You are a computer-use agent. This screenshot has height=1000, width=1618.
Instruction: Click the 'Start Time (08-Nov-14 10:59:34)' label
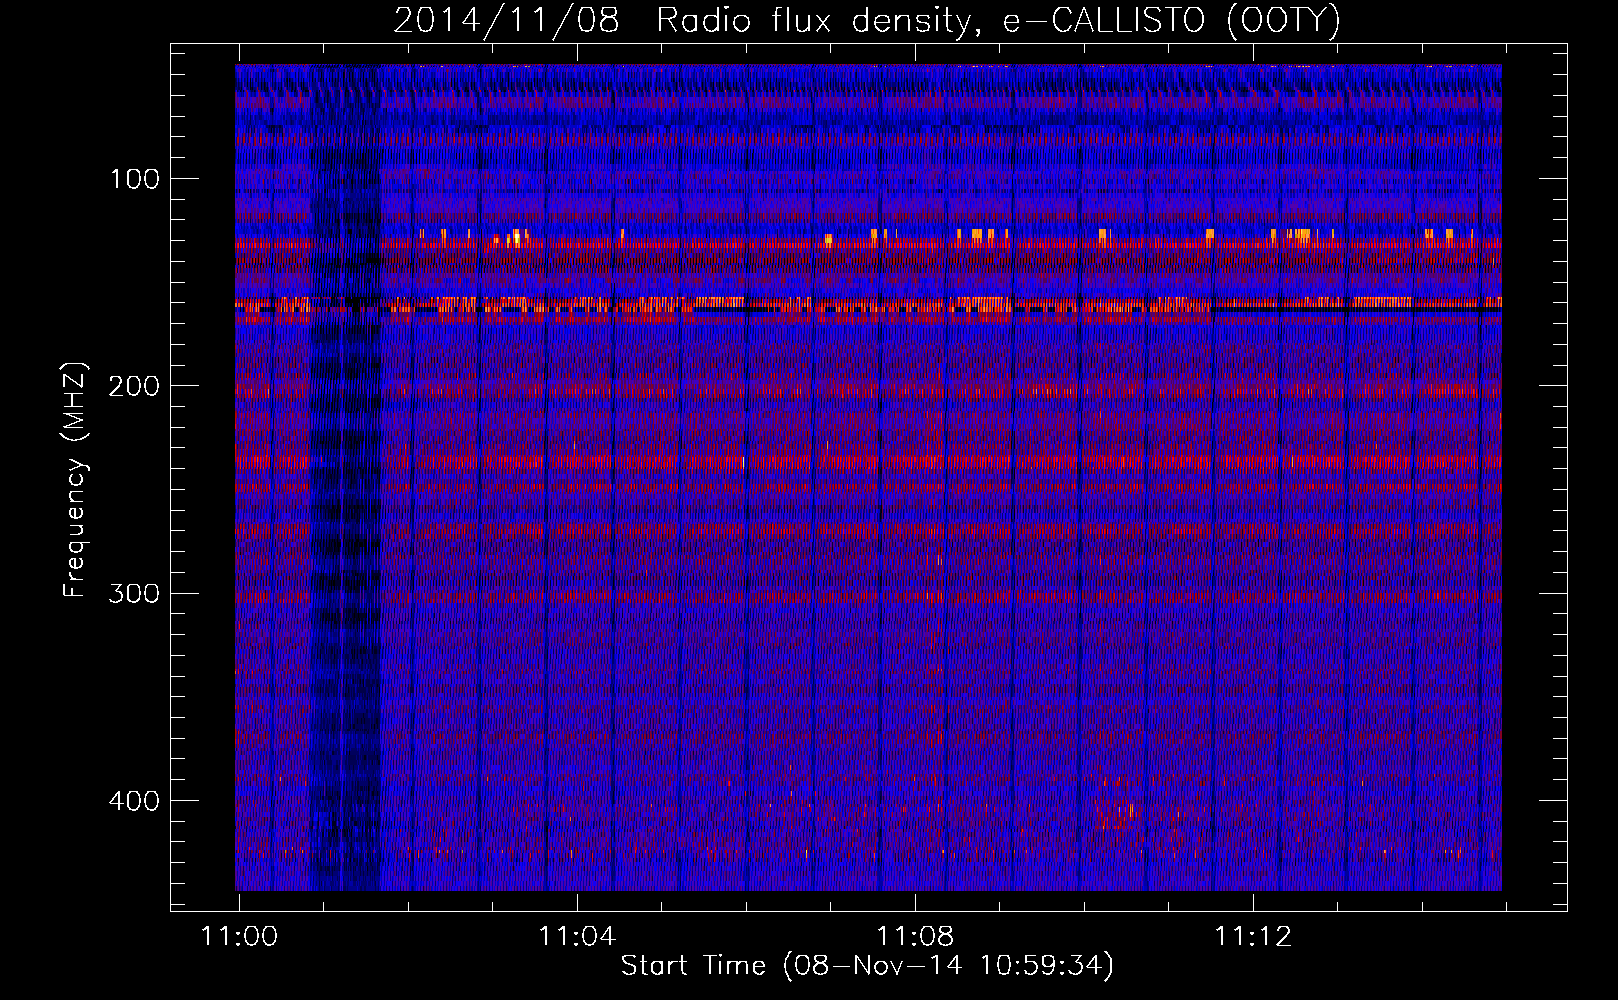(867, 966)
